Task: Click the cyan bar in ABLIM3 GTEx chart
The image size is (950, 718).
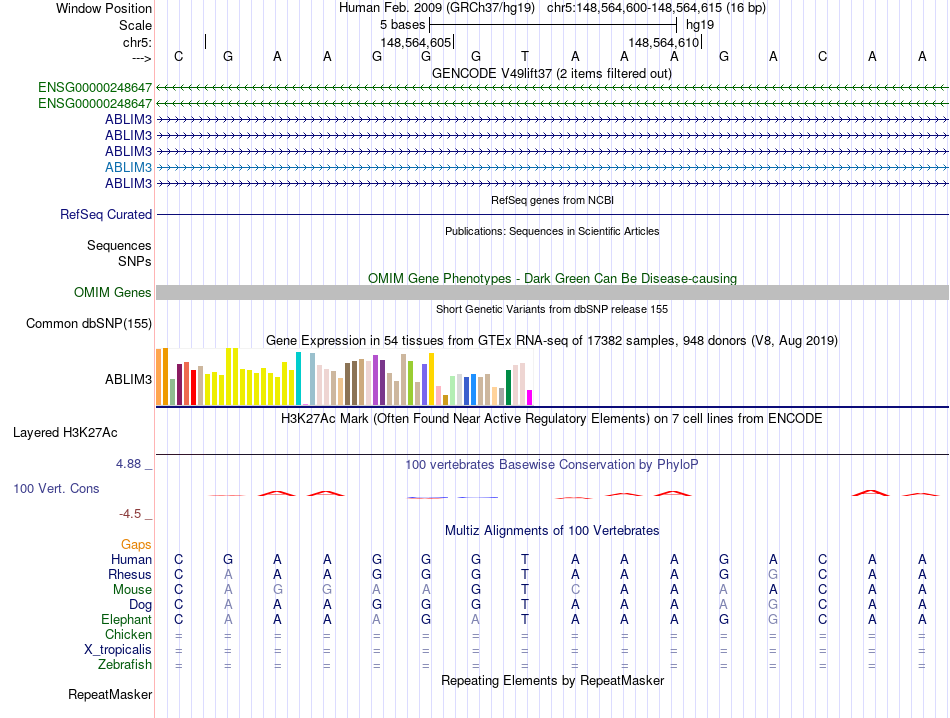Action: (298, 379)
